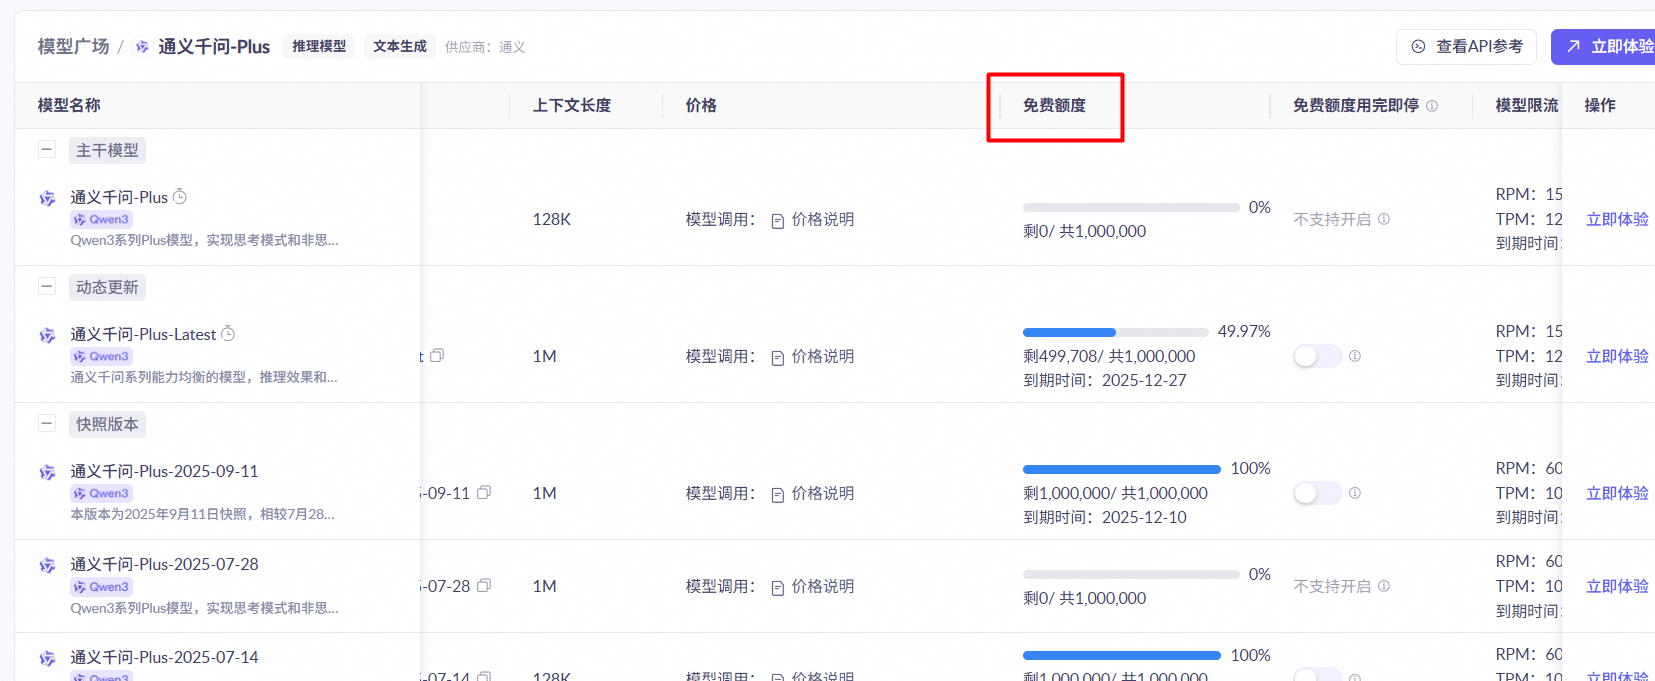Click the Qwen3 tag under 通义千问-Plus-2025-09-11
Viewport: 1655px width, 681px height.
(101, 493)
